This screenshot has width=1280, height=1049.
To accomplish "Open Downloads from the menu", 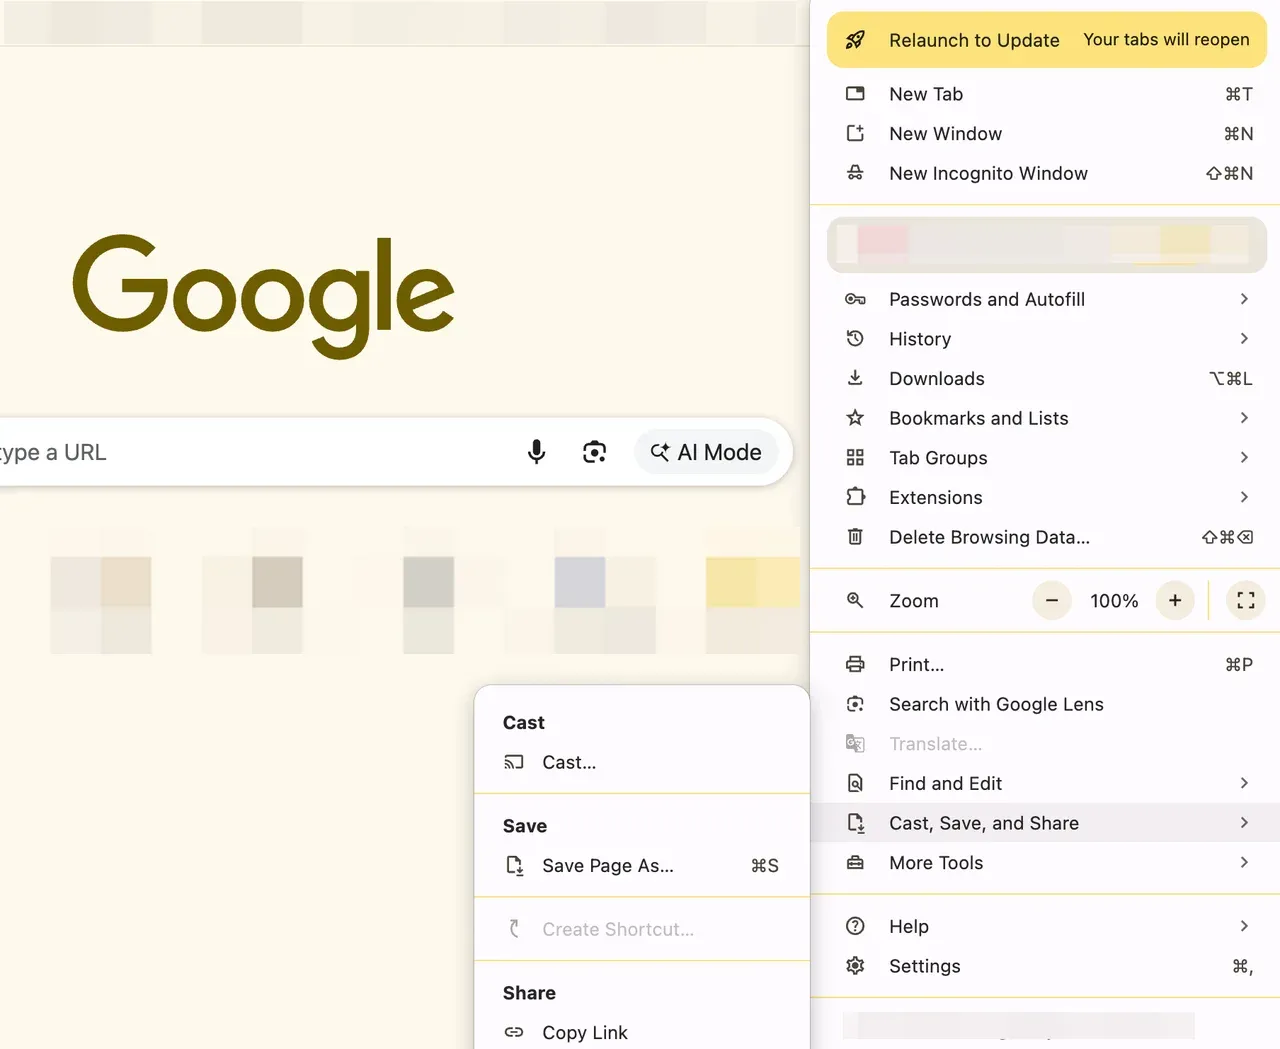I will pos(1046,378).
